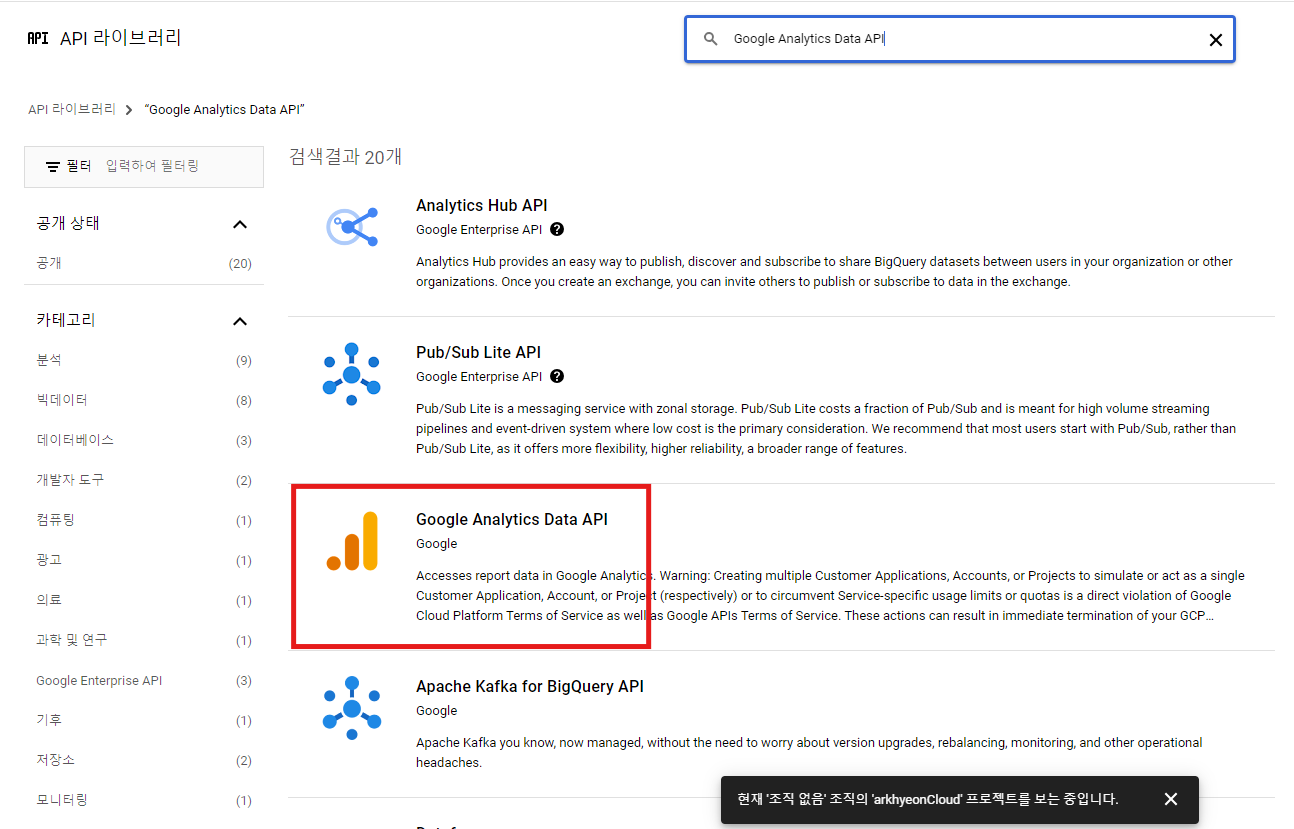The height and width of the screenshot is (829, 1294).
Task: Open the Google Analytics Data API icon
Action: pyautogui.click(x=352, y=541)
